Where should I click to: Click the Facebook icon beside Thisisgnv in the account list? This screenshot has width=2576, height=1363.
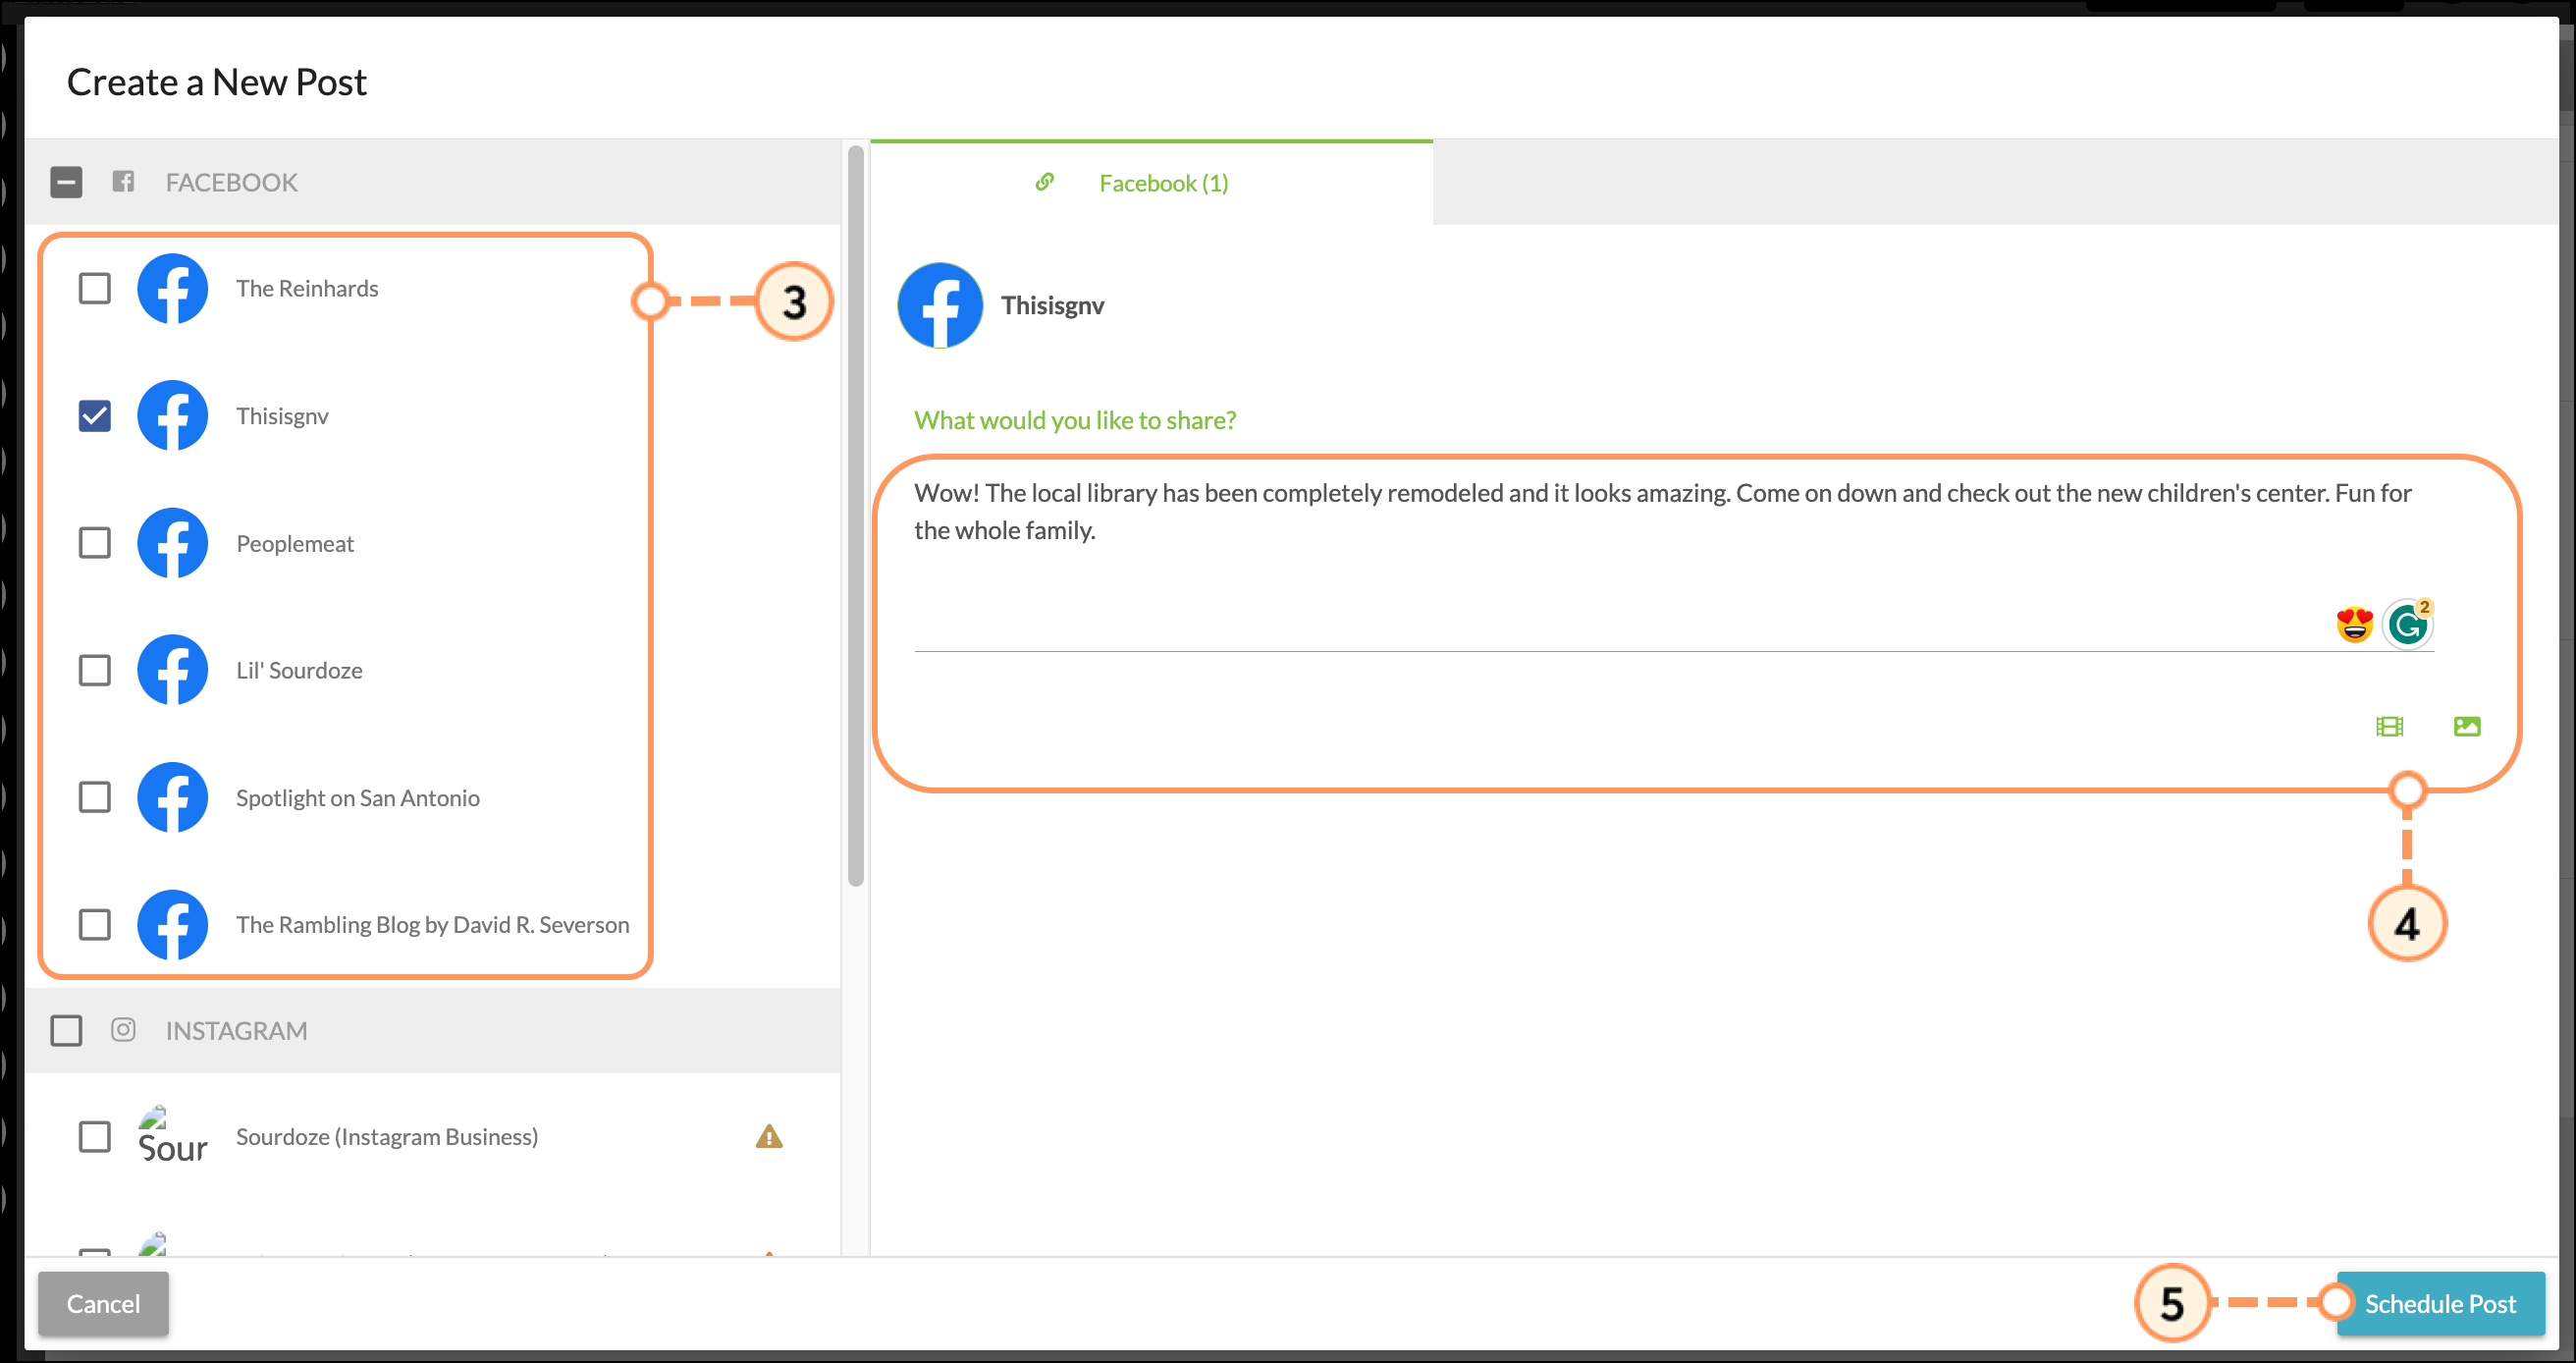tap(172, 415)
